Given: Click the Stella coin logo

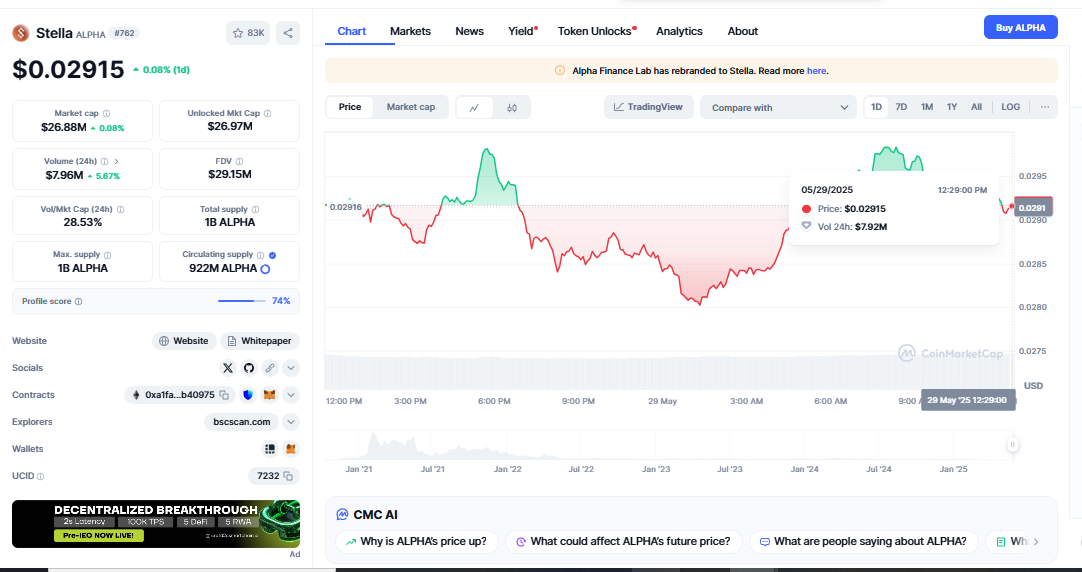Looking at the screenshot, I should tap(21, 32).
